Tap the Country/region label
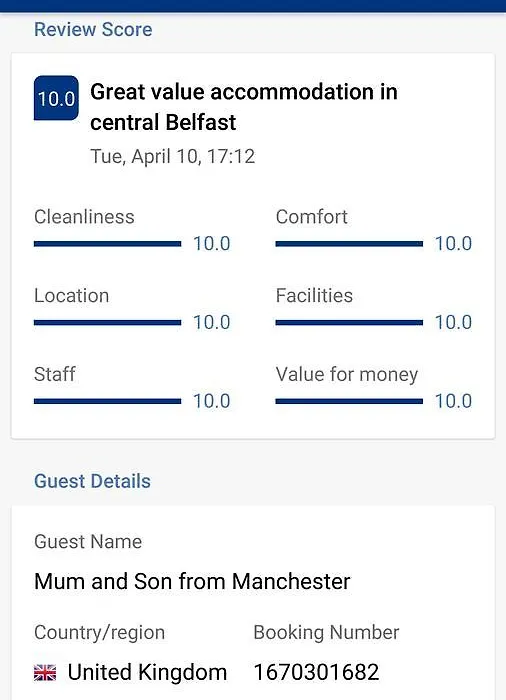 100,633
